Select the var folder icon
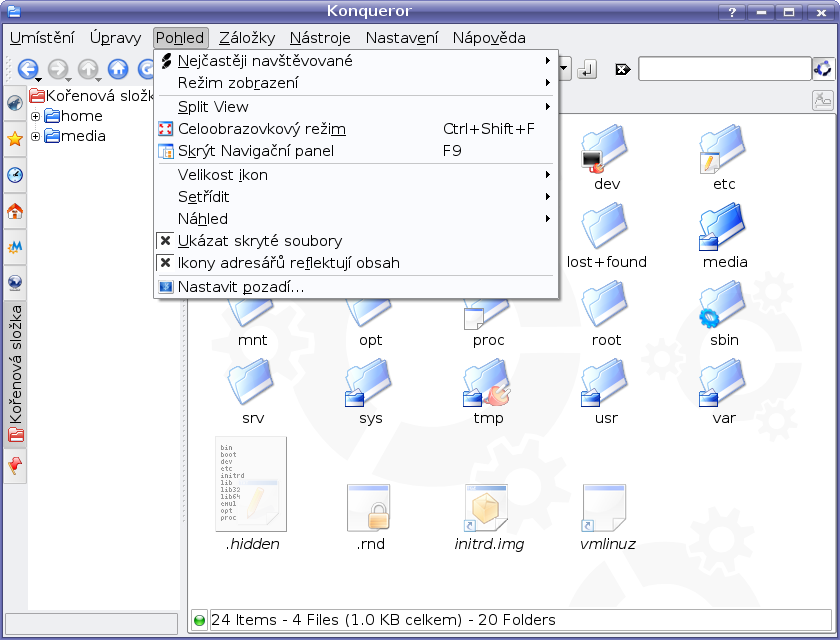The width and height of the screenshot is (840, 640). 724,383
